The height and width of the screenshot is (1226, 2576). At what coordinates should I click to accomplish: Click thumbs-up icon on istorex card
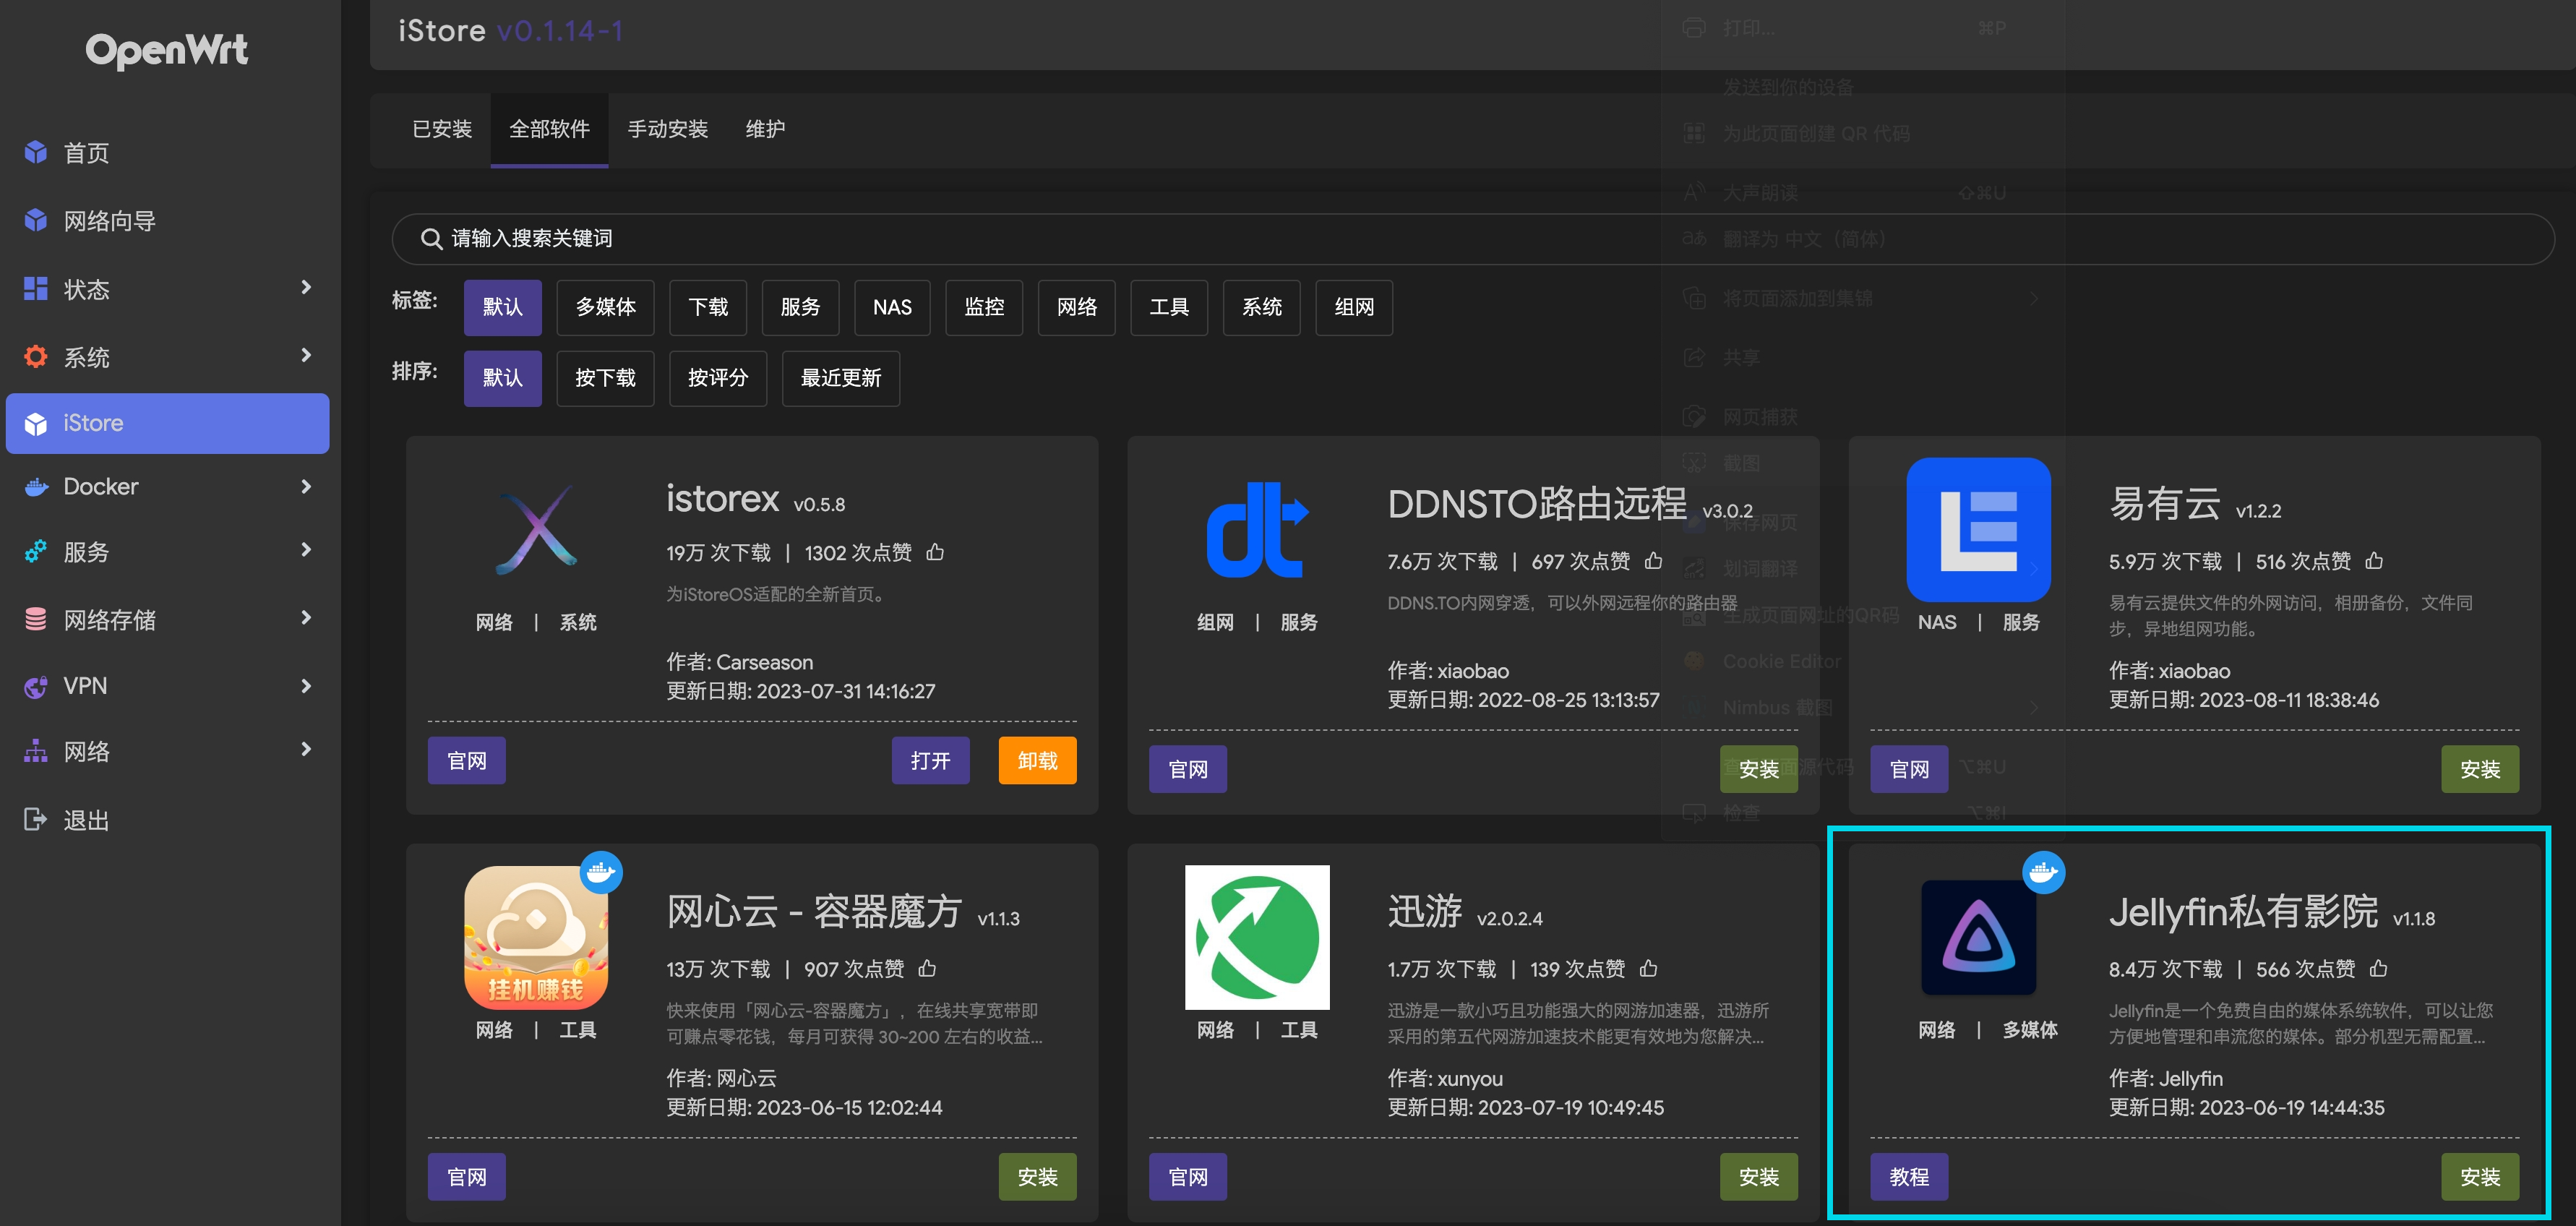(x=935, y=552)
